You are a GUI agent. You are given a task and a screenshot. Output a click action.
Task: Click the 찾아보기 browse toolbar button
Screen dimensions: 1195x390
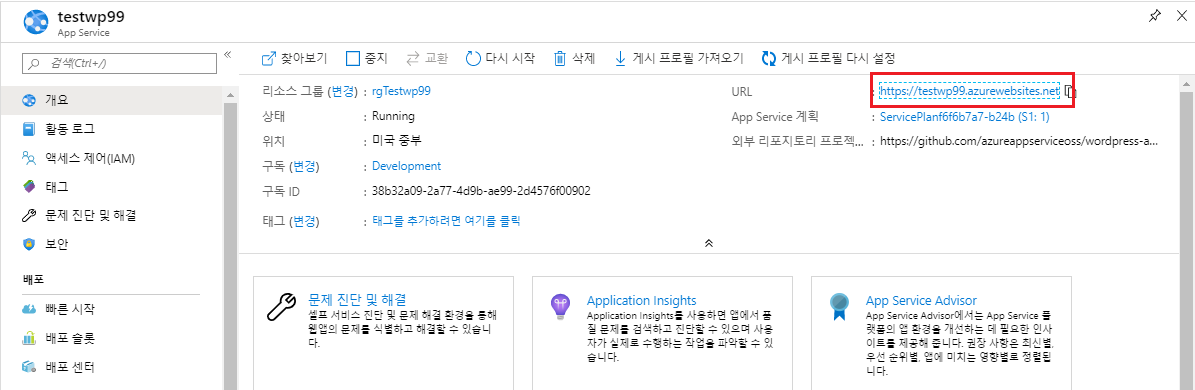click(x=294, y=58)
